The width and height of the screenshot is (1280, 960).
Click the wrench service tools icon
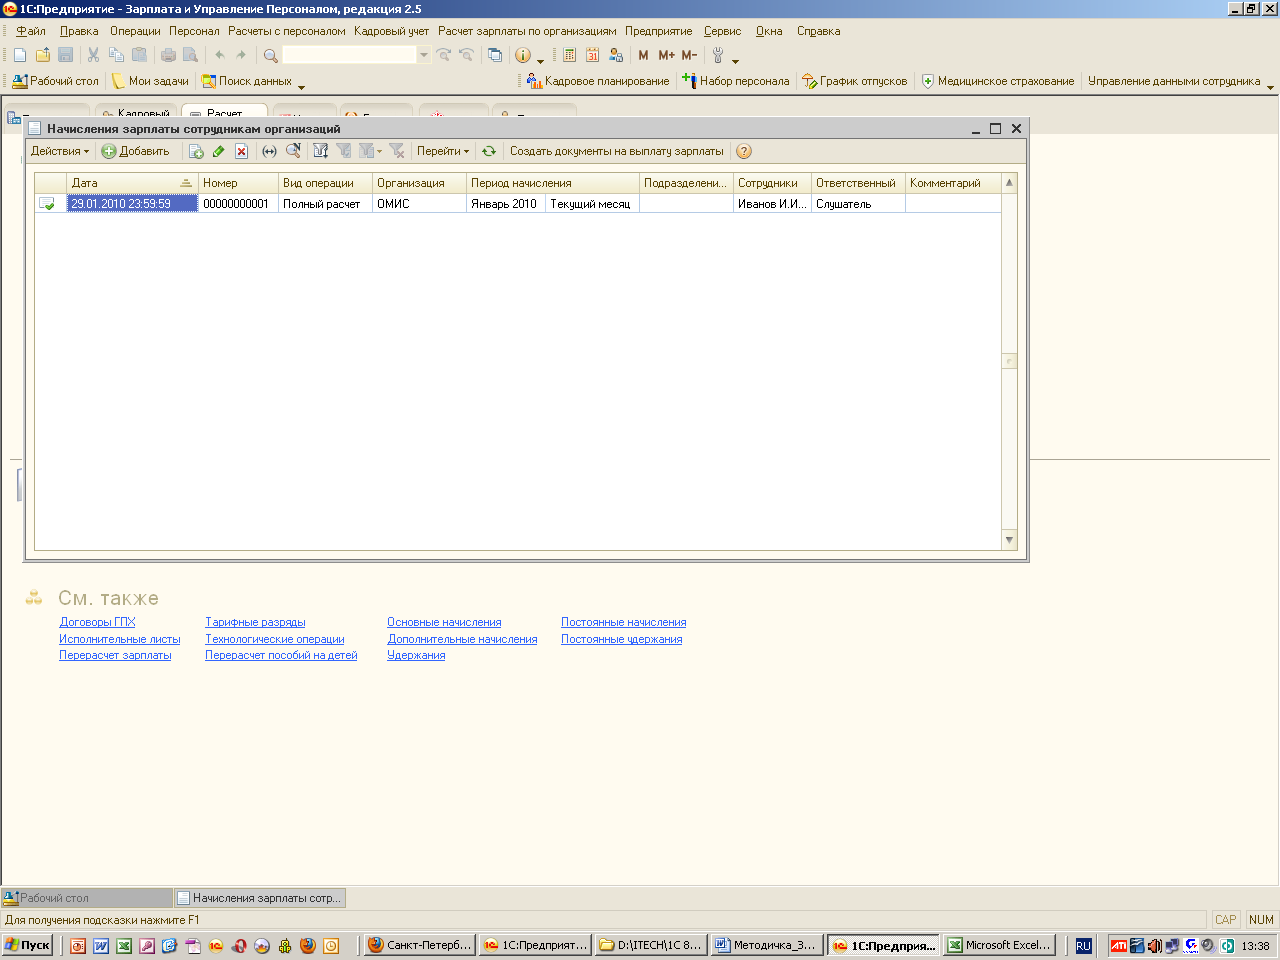pyautogui.click(x=718, y=55)
